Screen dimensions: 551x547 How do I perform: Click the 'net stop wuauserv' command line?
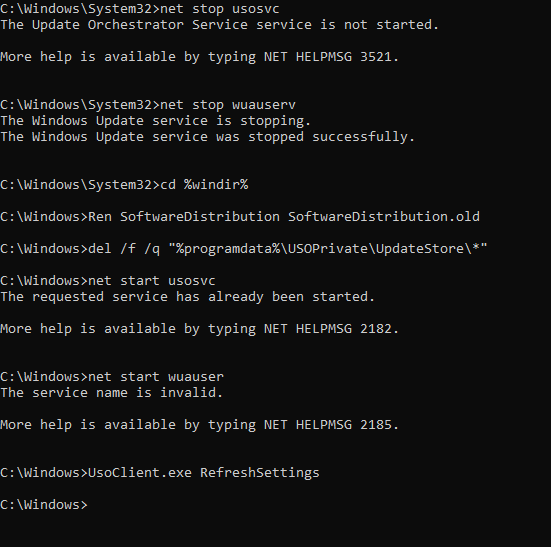tap(148, 105)
